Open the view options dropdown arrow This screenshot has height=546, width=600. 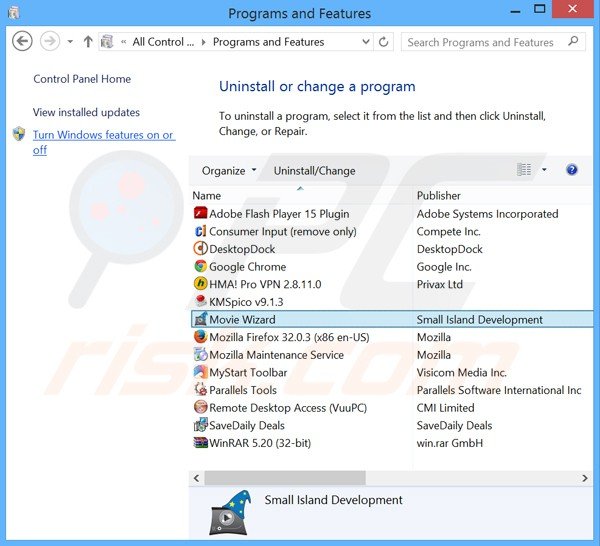pyautogui.click(x=544, y=170)
